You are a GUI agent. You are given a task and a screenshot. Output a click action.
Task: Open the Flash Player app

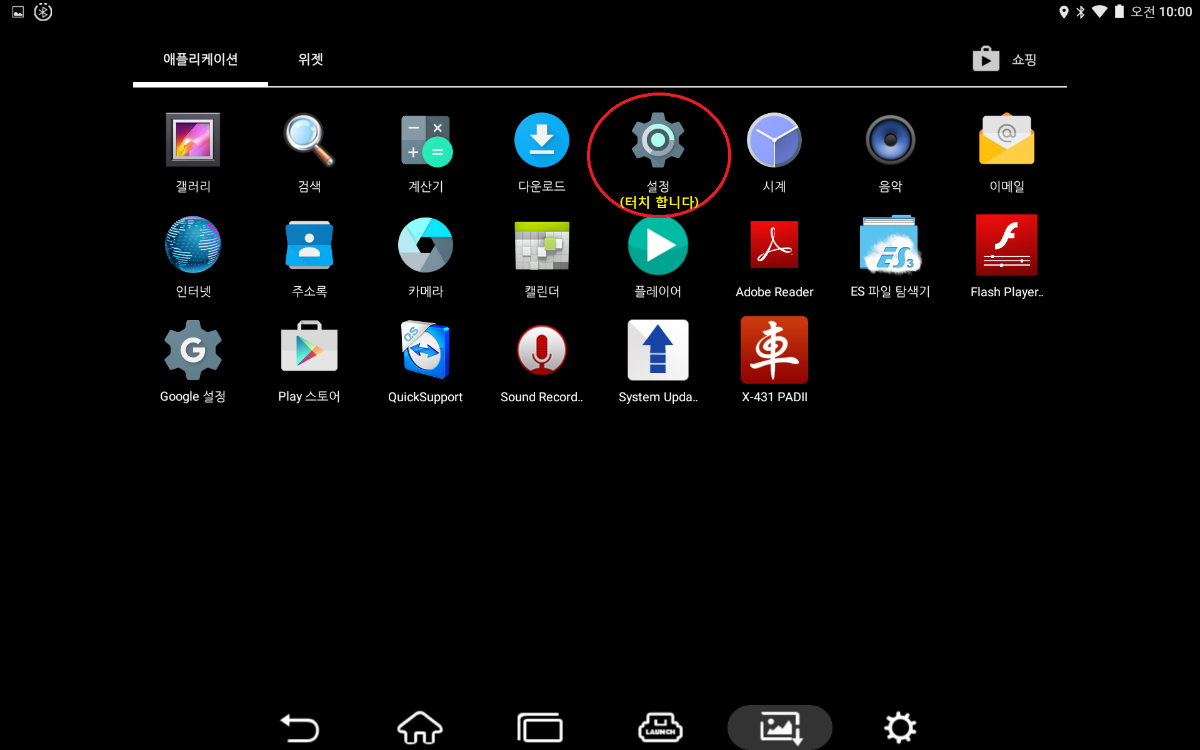[x=1006, y=245]
